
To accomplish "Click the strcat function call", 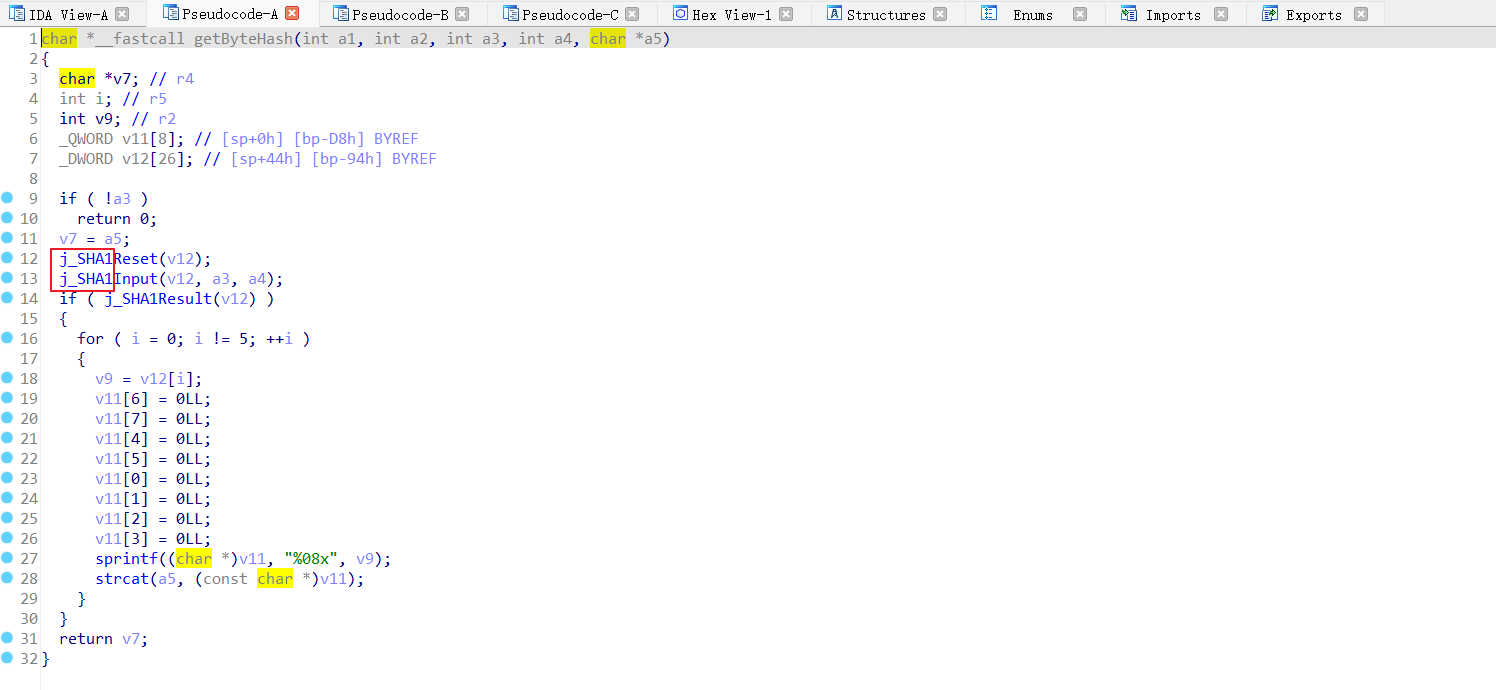I will click(x=122, y=579).
